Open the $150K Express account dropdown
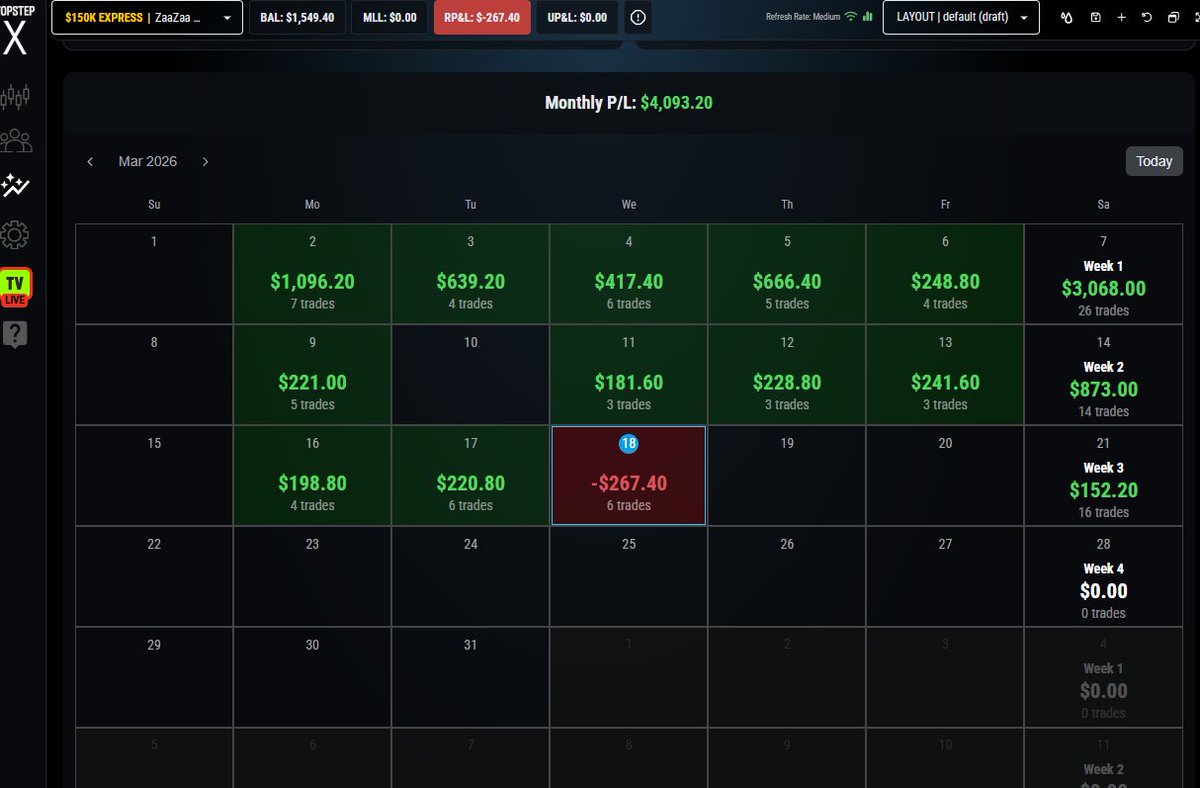The width and height of the screenshot is (1200, 788). 147,17
